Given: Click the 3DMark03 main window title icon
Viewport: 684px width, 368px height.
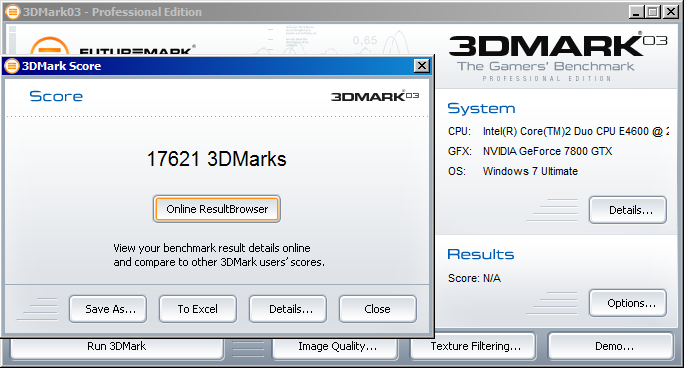Looking at the screenshot, I should (13, 12).
